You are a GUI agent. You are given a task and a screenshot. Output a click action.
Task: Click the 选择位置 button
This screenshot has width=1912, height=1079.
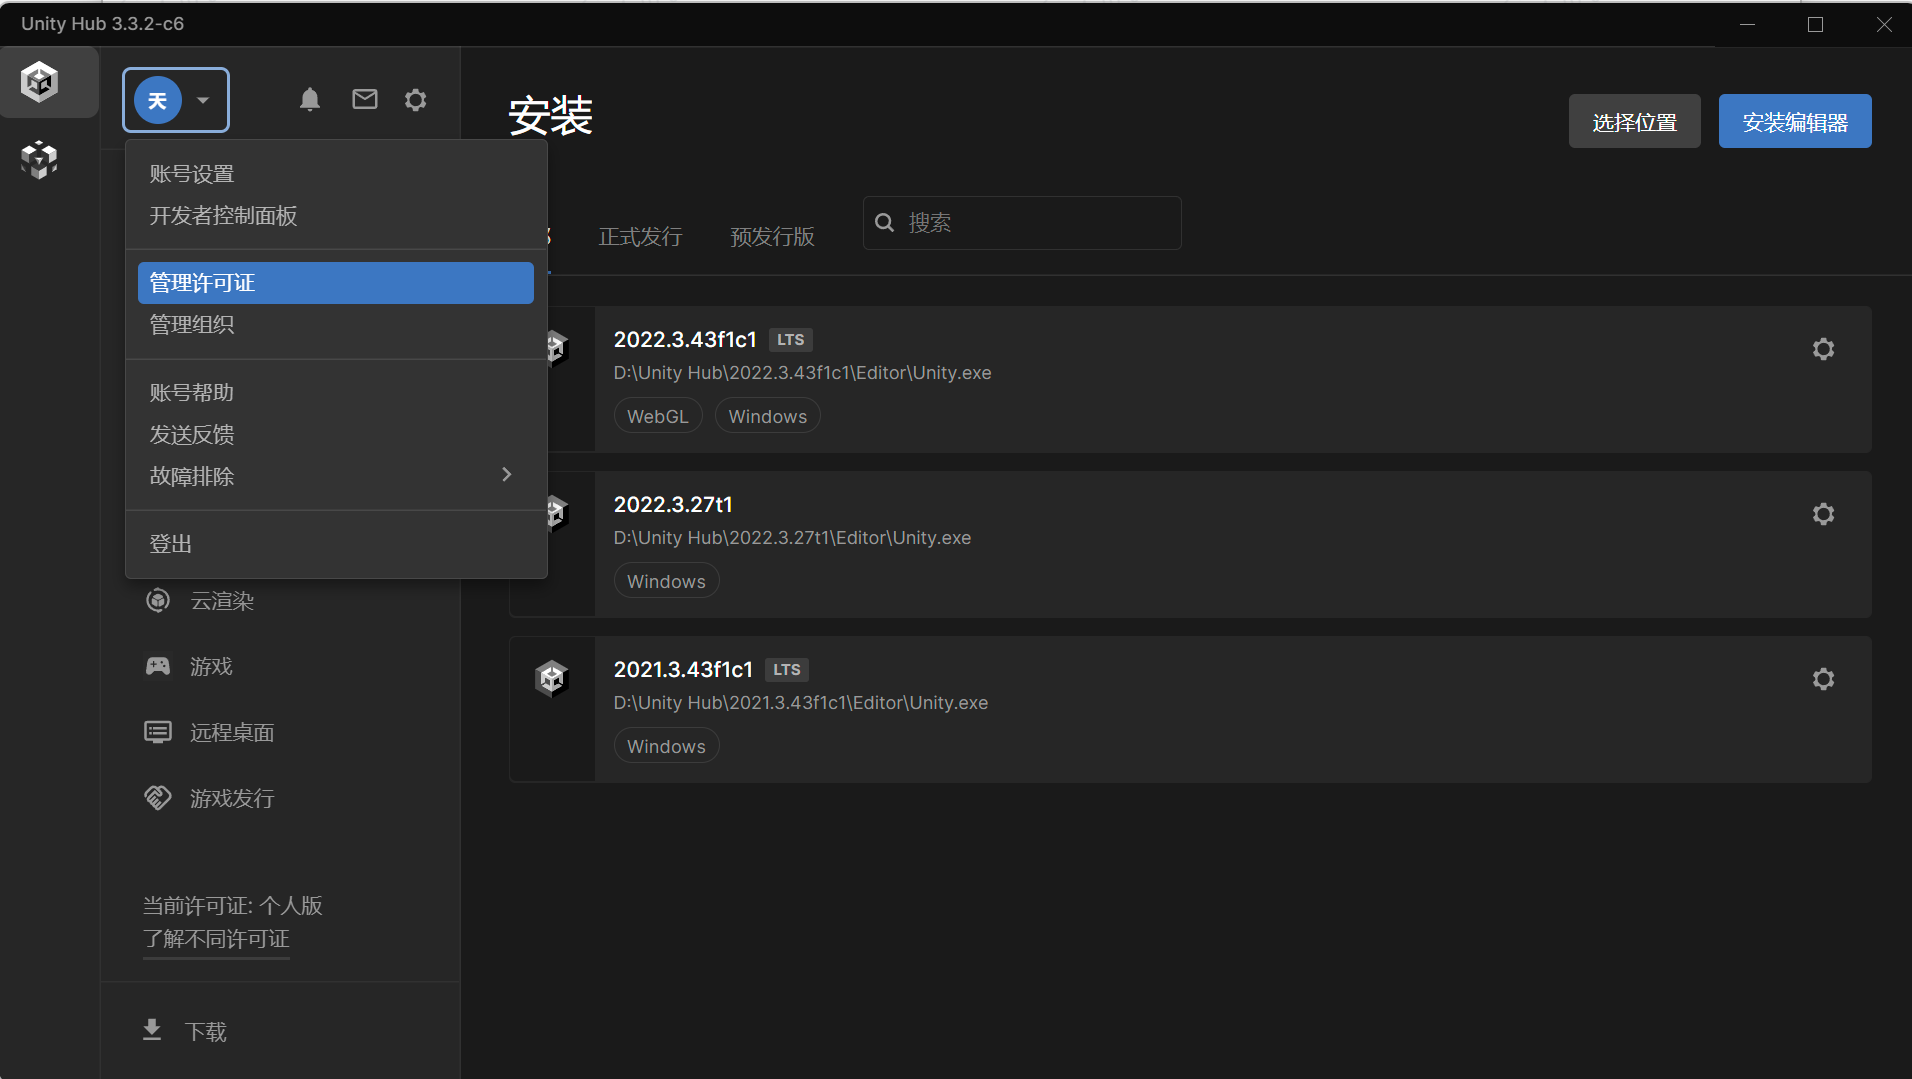click(x=1634, y=122)
